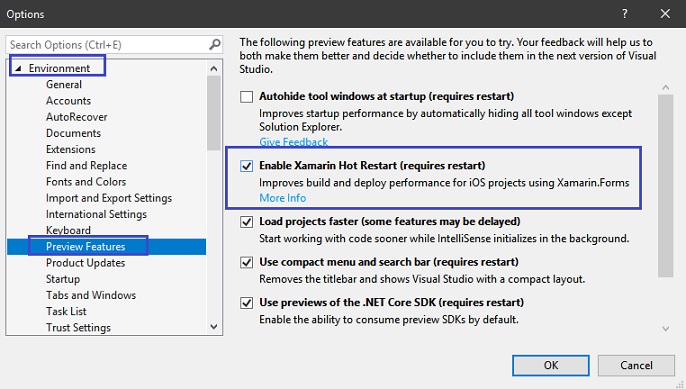Click the options tree scrollbar thumb

click(x=214, y=113)
